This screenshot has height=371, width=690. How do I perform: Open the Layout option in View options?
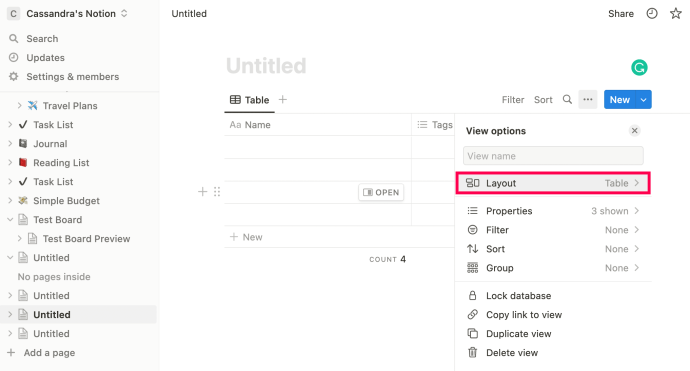(553, 183)
